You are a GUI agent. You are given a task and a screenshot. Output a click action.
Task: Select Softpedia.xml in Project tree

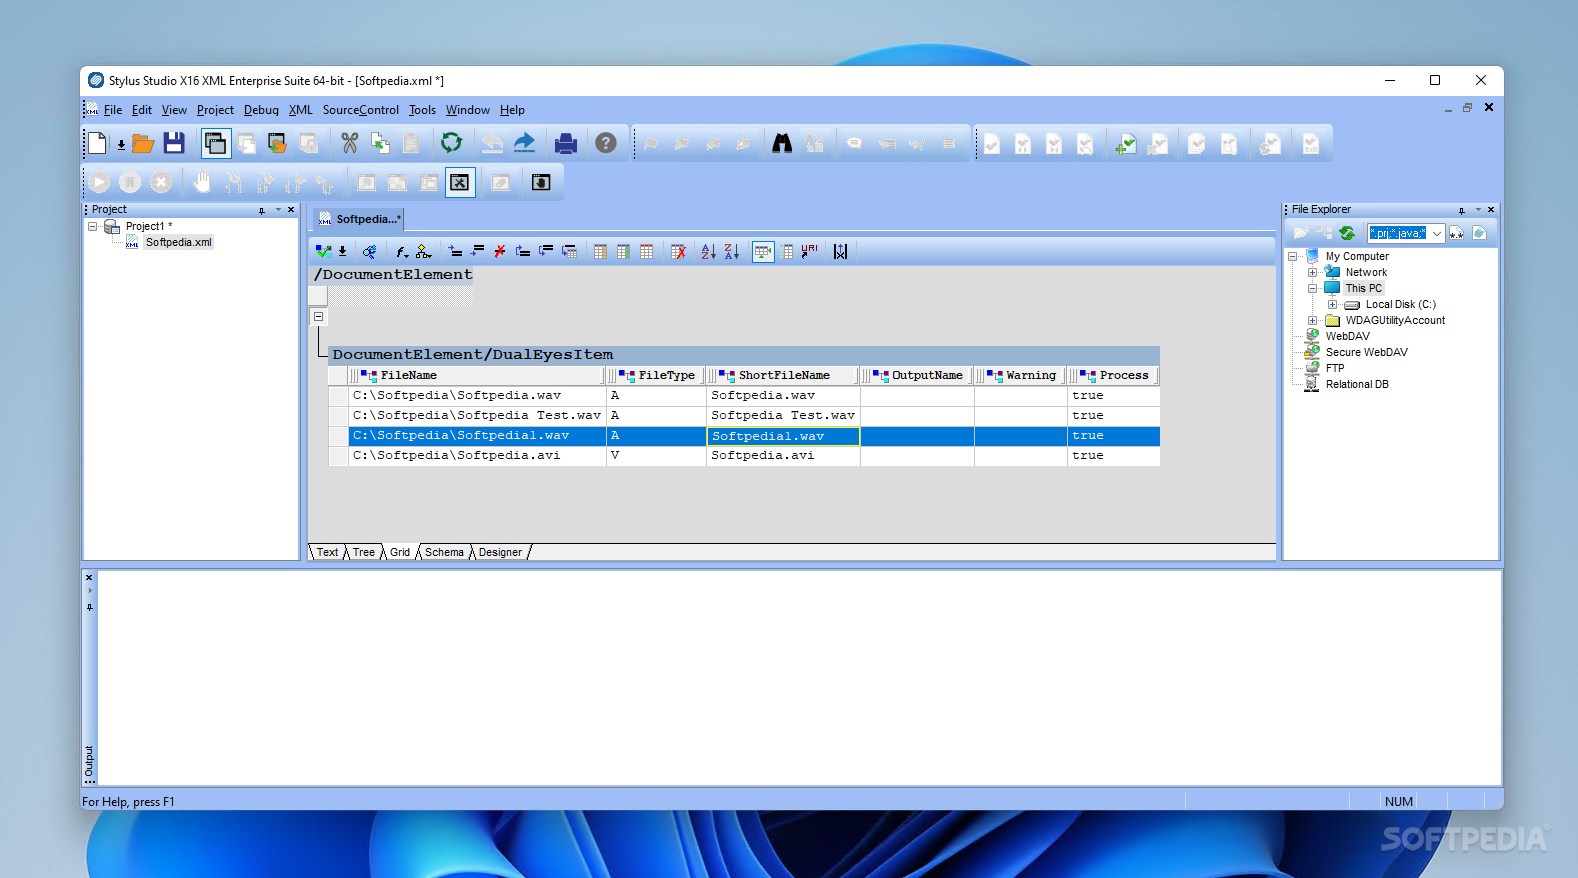[x=178, y=242]
